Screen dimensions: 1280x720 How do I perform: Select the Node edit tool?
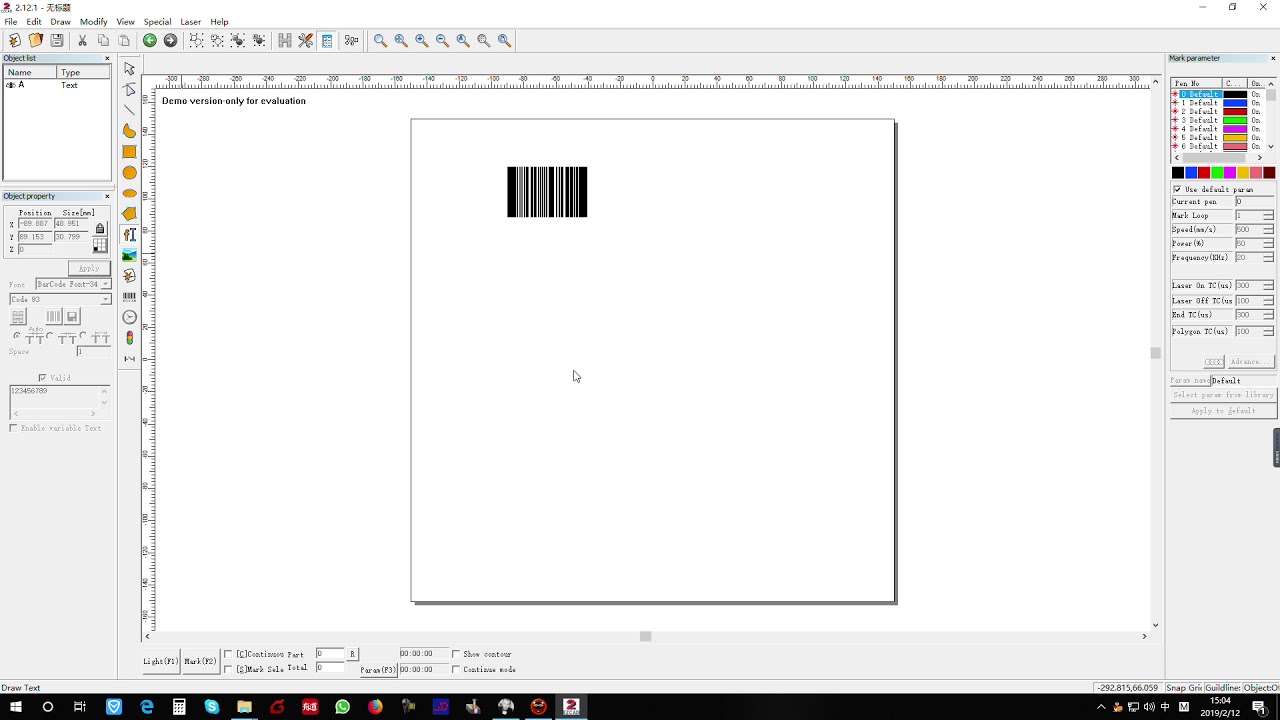tap(129, 90)
